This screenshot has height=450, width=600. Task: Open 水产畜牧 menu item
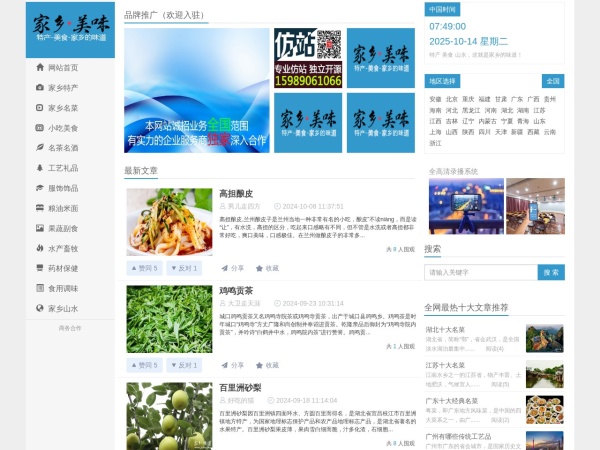(x=63, y=248)
